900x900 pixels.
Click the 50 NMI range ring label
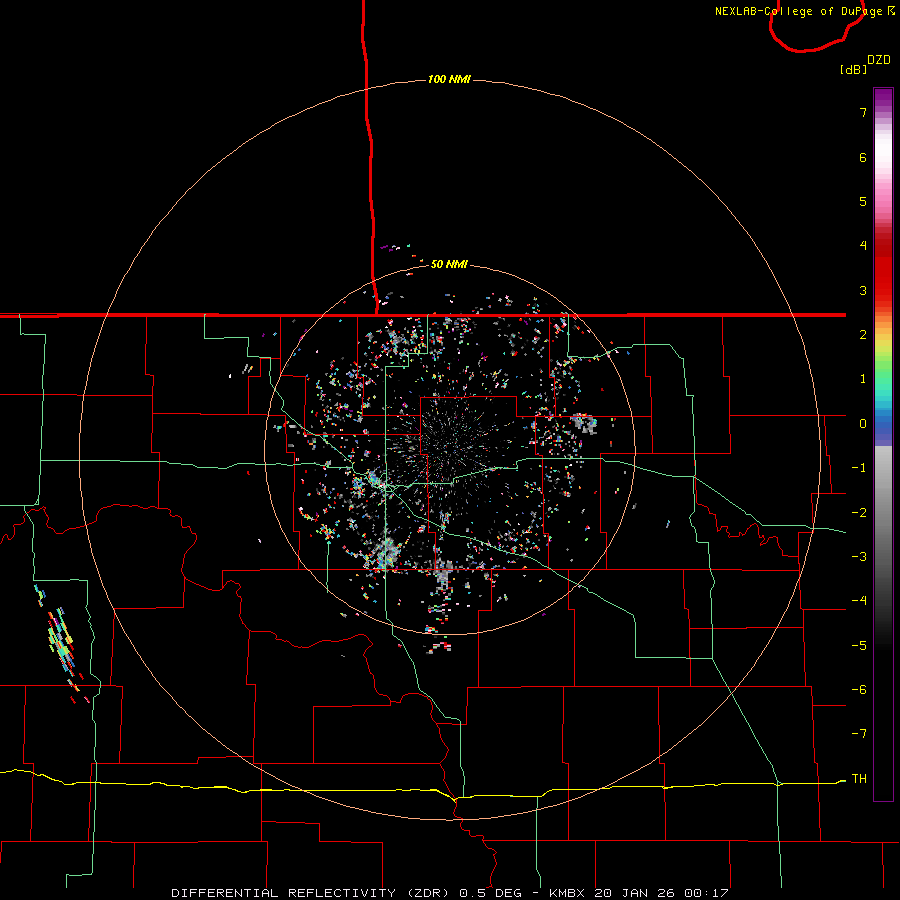(x=449, y=264)
